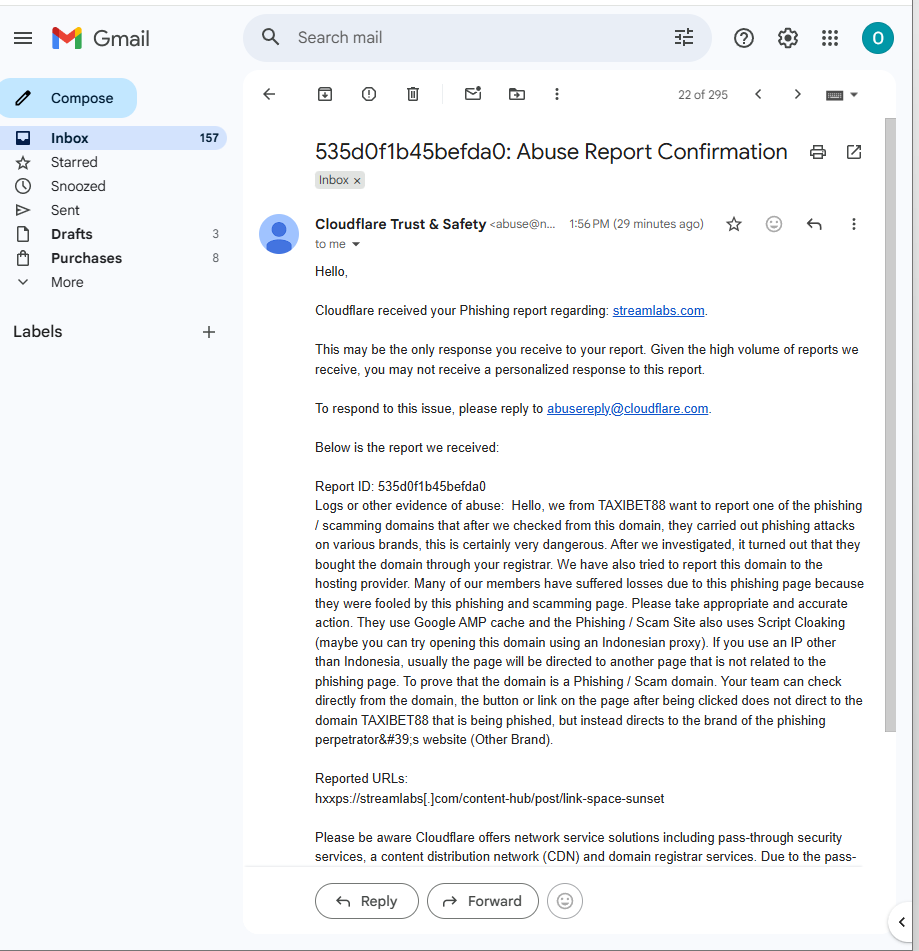The width and height of the screenshot is (919, 951).
Task: Open toolbar more options menu
Action: [557, 94]
